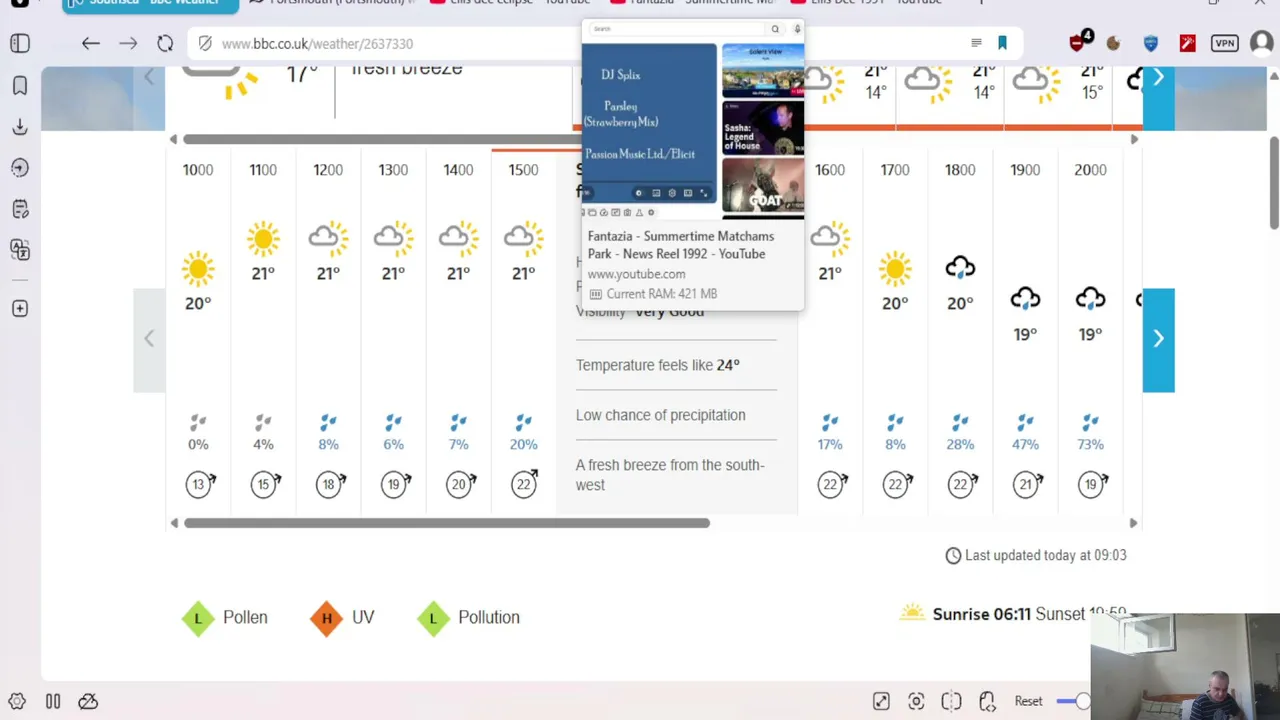Screen dimensions: 1280x720
Task: Open browser settings gear in status bar
Action: [17, 701]
